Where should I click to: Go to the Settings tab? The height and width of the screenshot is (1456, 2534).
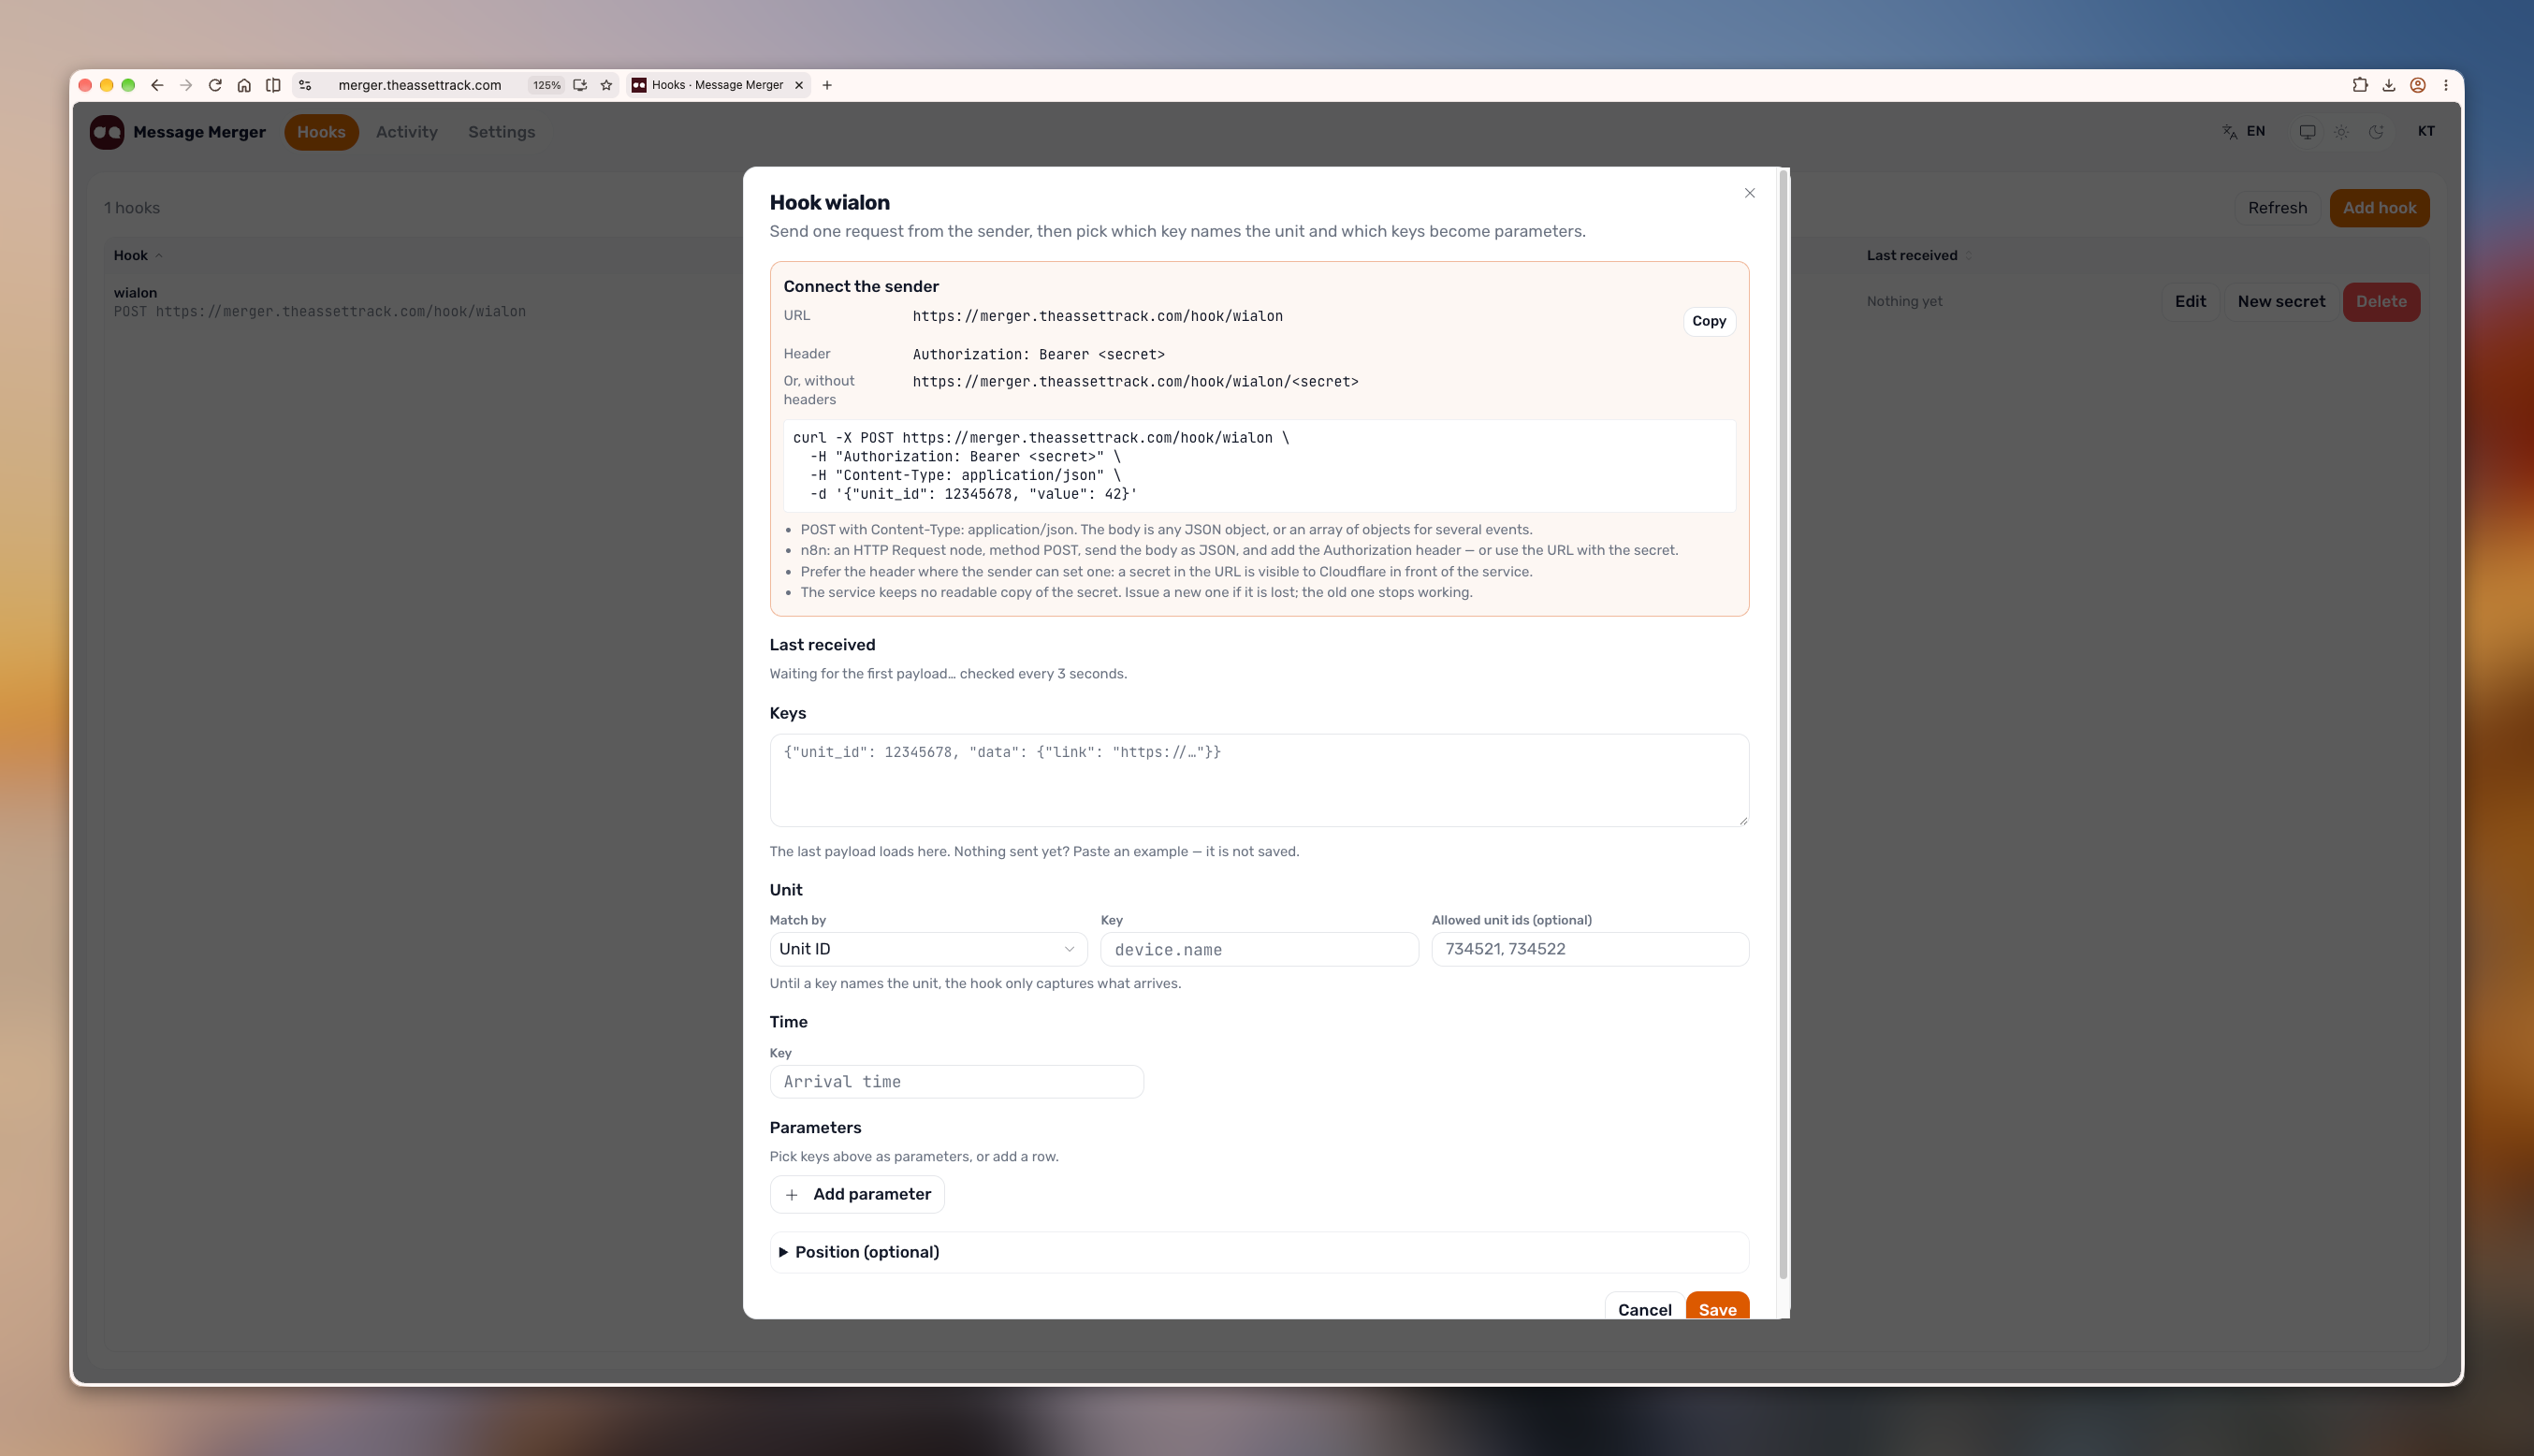[x=501, y=132]
